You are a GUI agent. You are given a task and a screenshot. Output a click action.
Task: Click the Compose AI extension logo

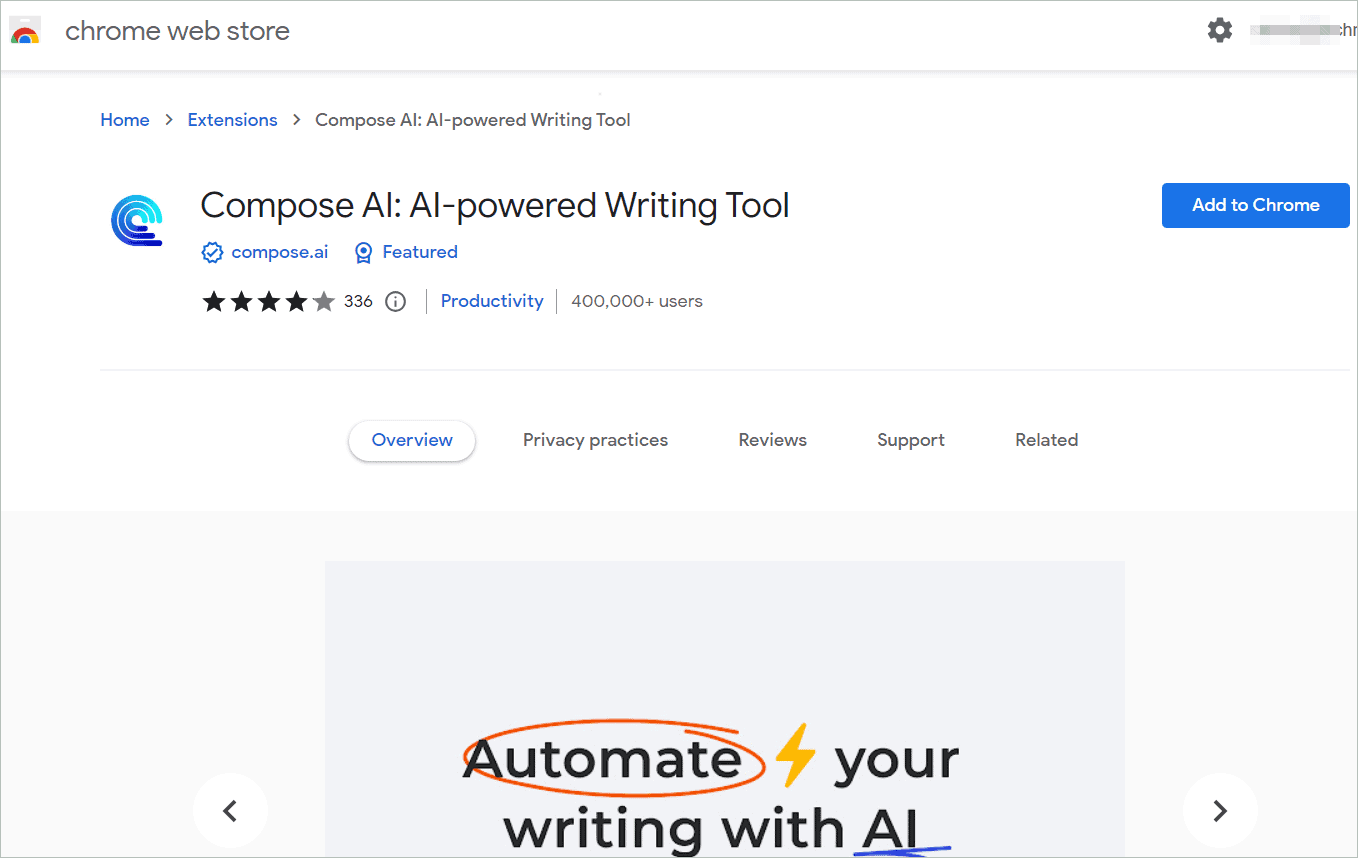click(136, 220)
